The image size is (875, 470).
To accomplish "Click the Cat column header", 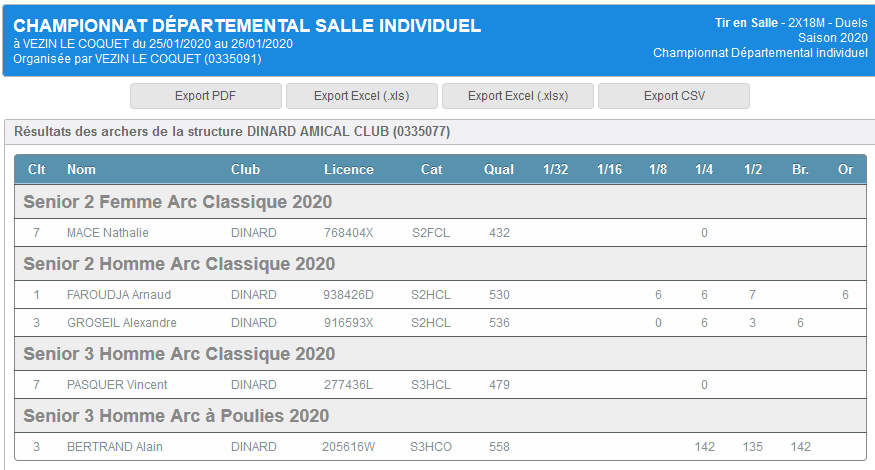I will (x=431, y=169).
